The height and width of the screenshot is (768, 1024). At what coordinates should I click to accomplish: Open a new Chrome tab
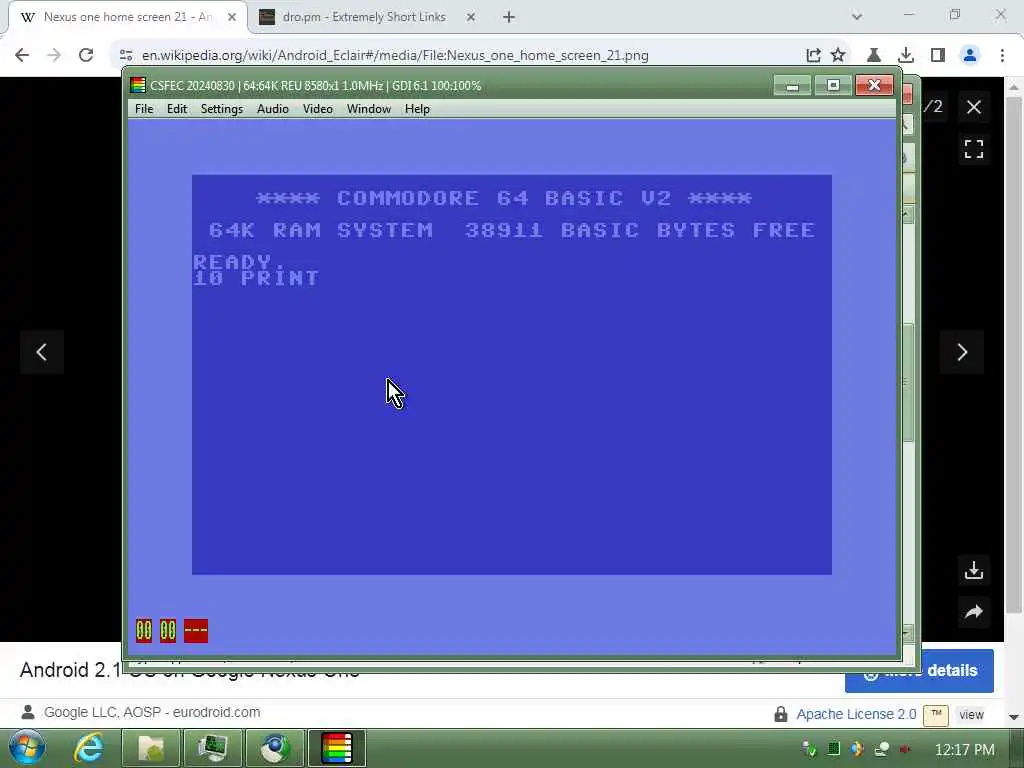click(509, 17)
